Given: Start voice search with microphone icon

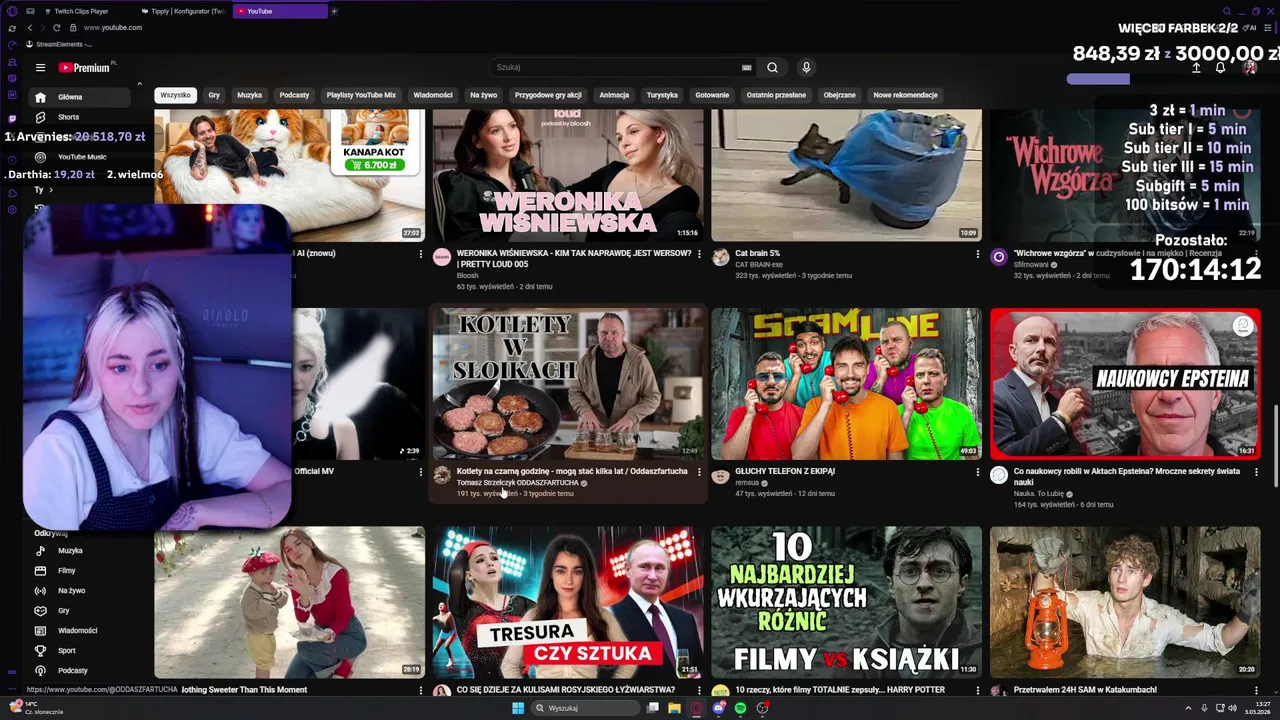Looking at the screenshot, I should pyautogui.click(x=806, y=67).
